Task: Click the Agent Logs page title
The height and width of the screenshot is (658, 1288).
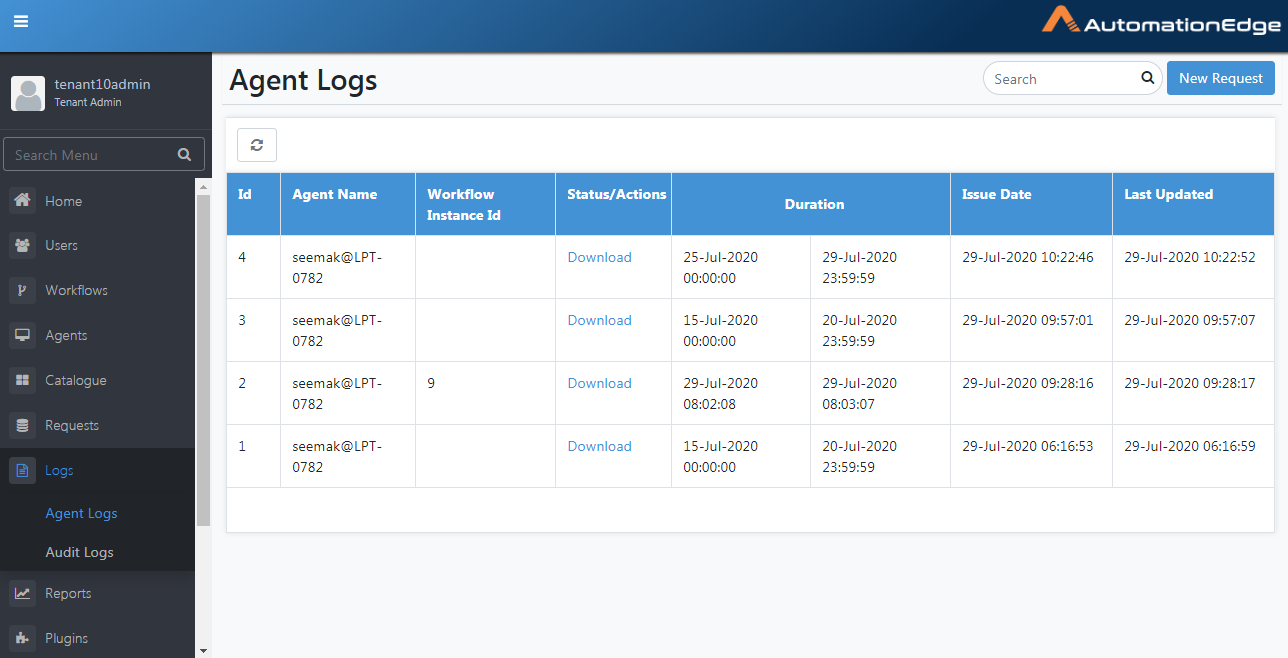Action: [x=303, y=79]
